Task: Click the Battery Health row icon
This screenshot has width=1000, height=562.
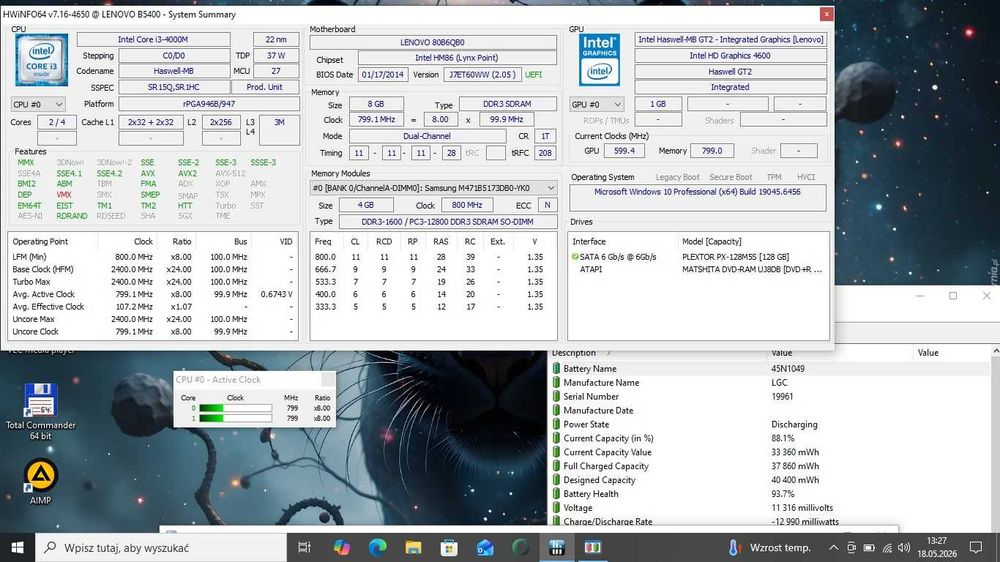Action: [x=556, y=494]
